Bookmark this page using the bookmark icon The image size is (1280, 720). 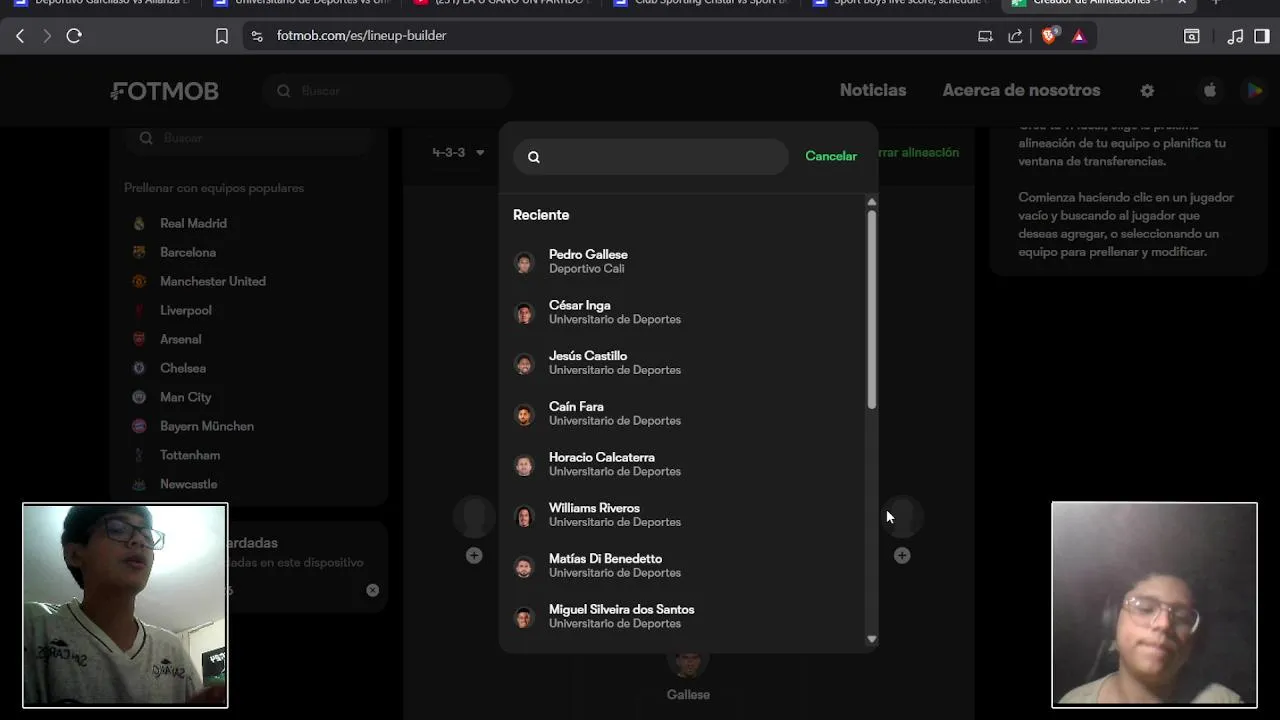[222, 36]
